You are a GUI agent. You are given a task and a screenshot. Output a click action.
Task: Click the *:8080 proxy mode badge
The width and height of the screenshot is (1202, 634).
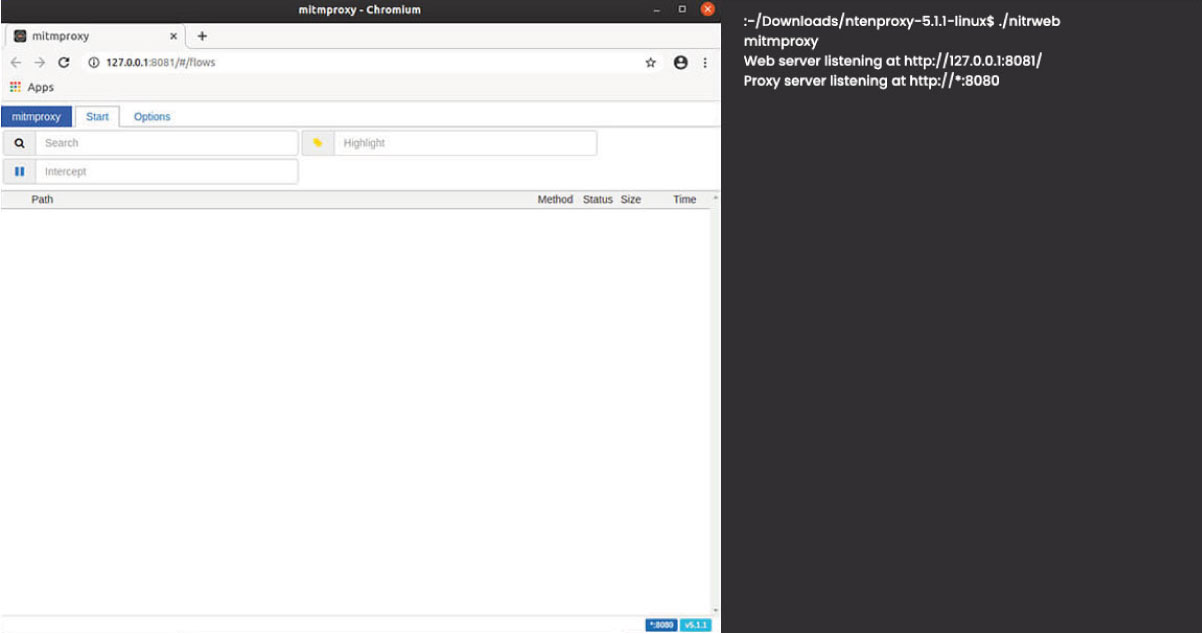[x=661, y=624]
